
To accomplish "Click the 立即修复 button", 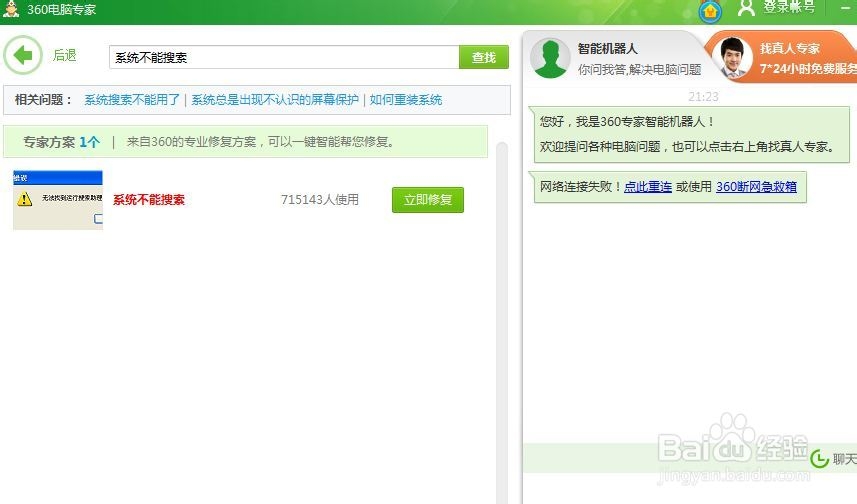I will pyautogui.click(x=428, y=200).
